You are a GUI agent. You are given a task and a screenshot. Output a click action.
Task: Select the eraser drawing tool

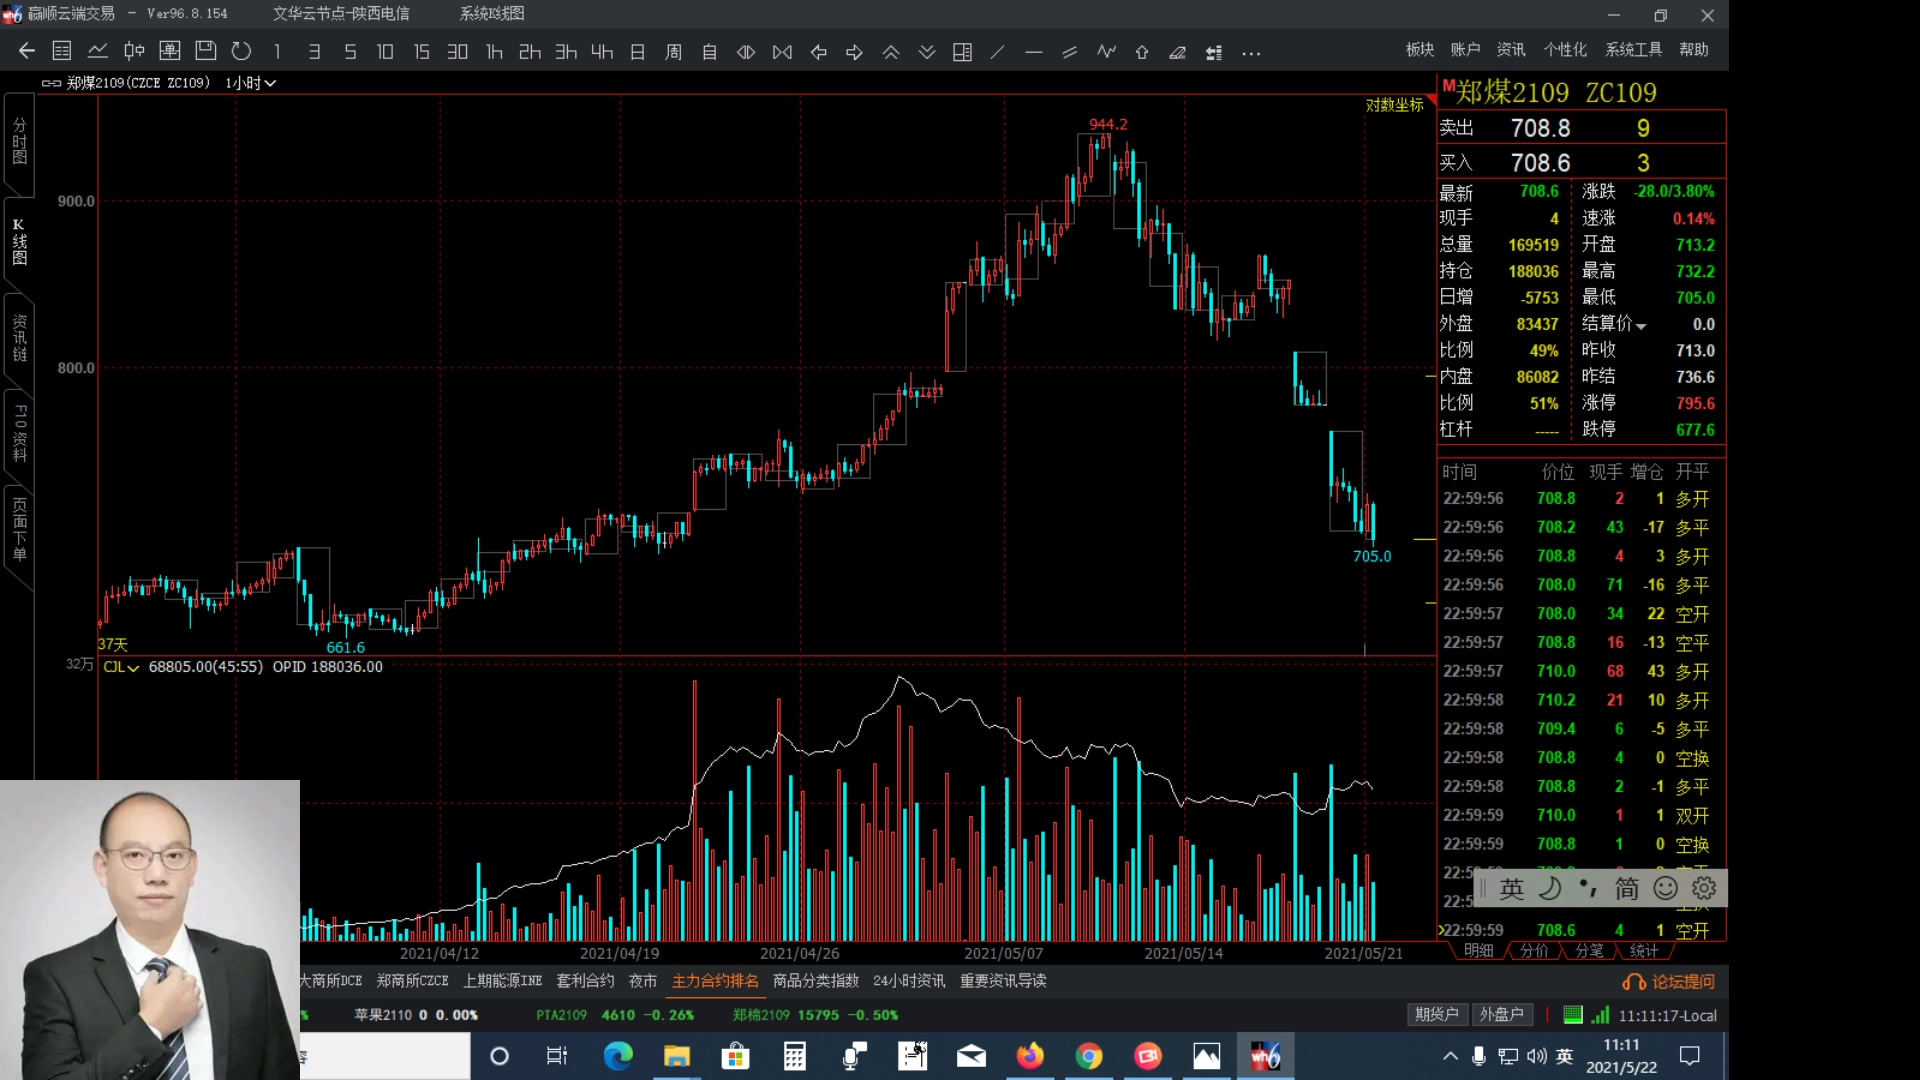click(x=1178, y=53)
